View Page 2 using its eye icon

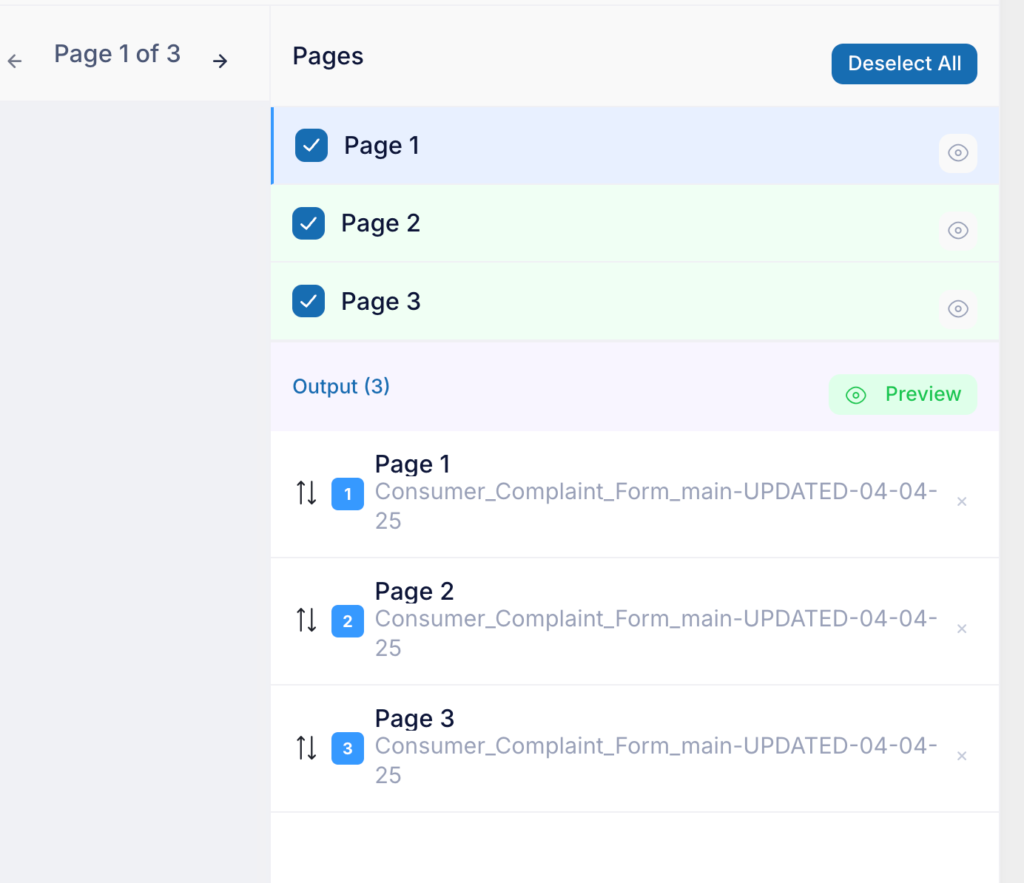pos(958,231)
